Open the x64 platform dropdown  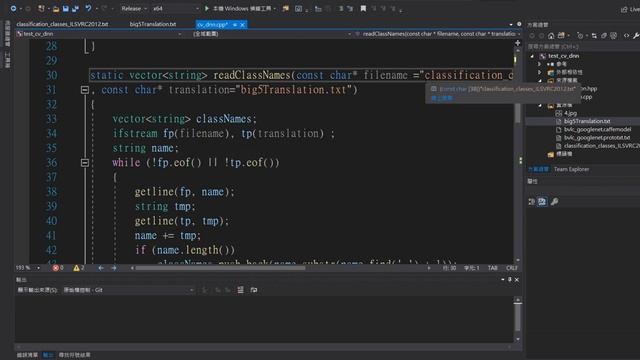(x=176, y=9)
